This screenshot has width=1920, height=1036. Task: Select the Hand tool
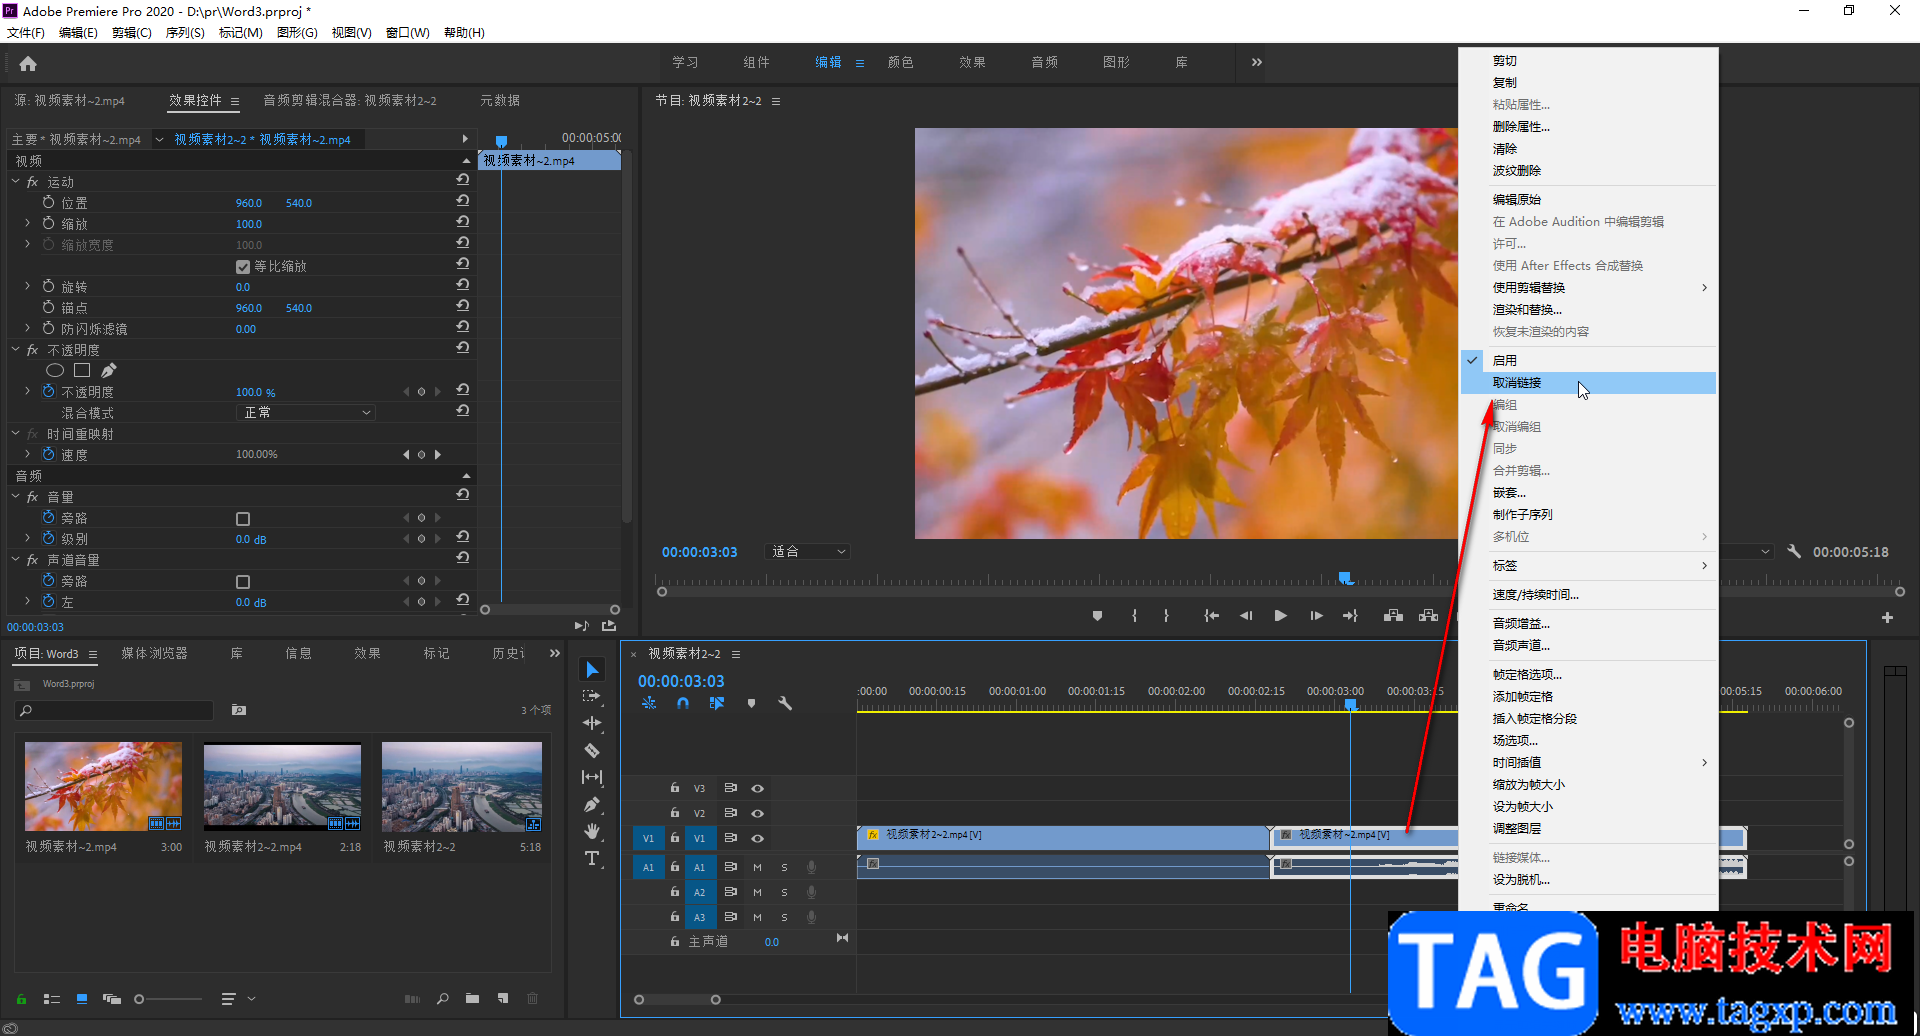point(592,831)
